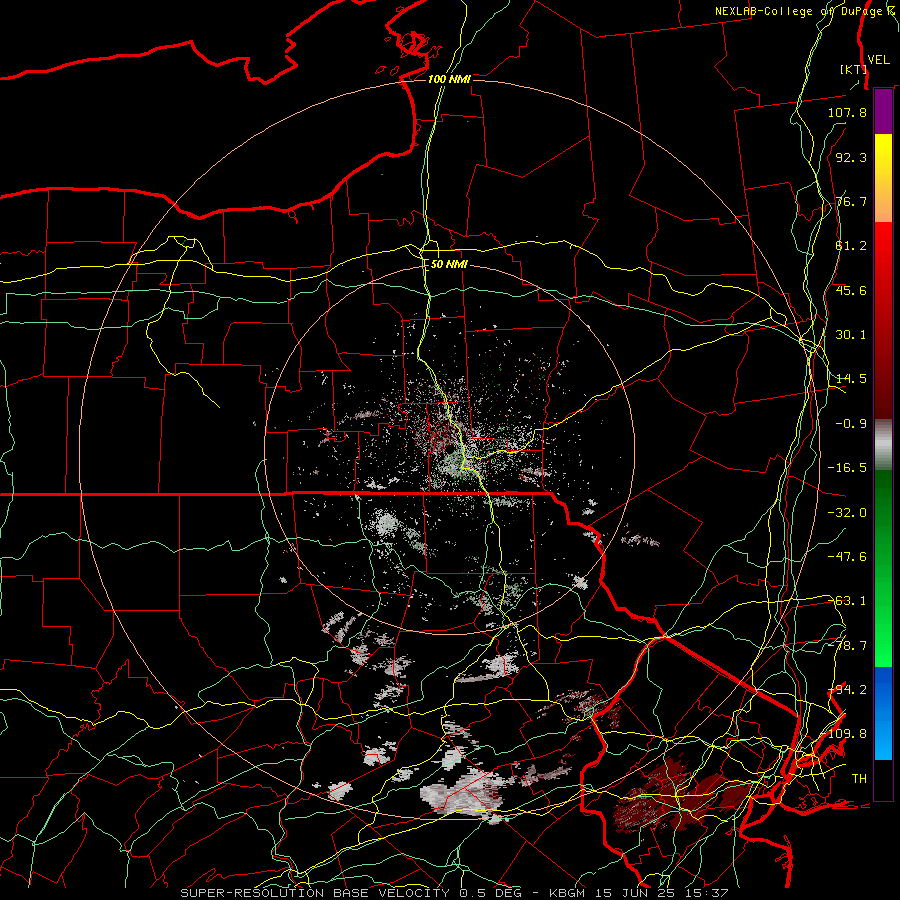Click the yellow-orange segment of the color bar
The height and width of the screenshot is (900, 900).
click(883, 178)
